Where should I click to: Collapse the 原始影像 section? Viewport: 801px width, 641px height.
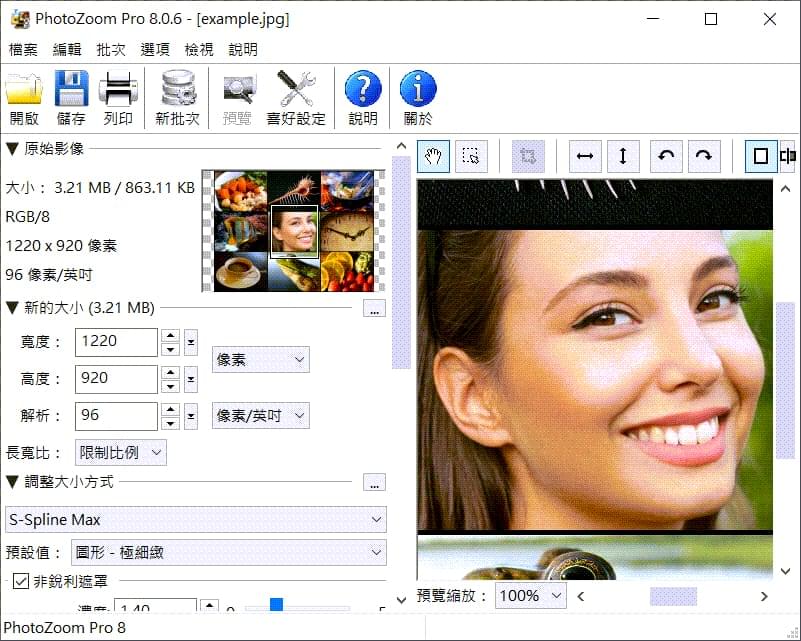[x=10, y=148]
